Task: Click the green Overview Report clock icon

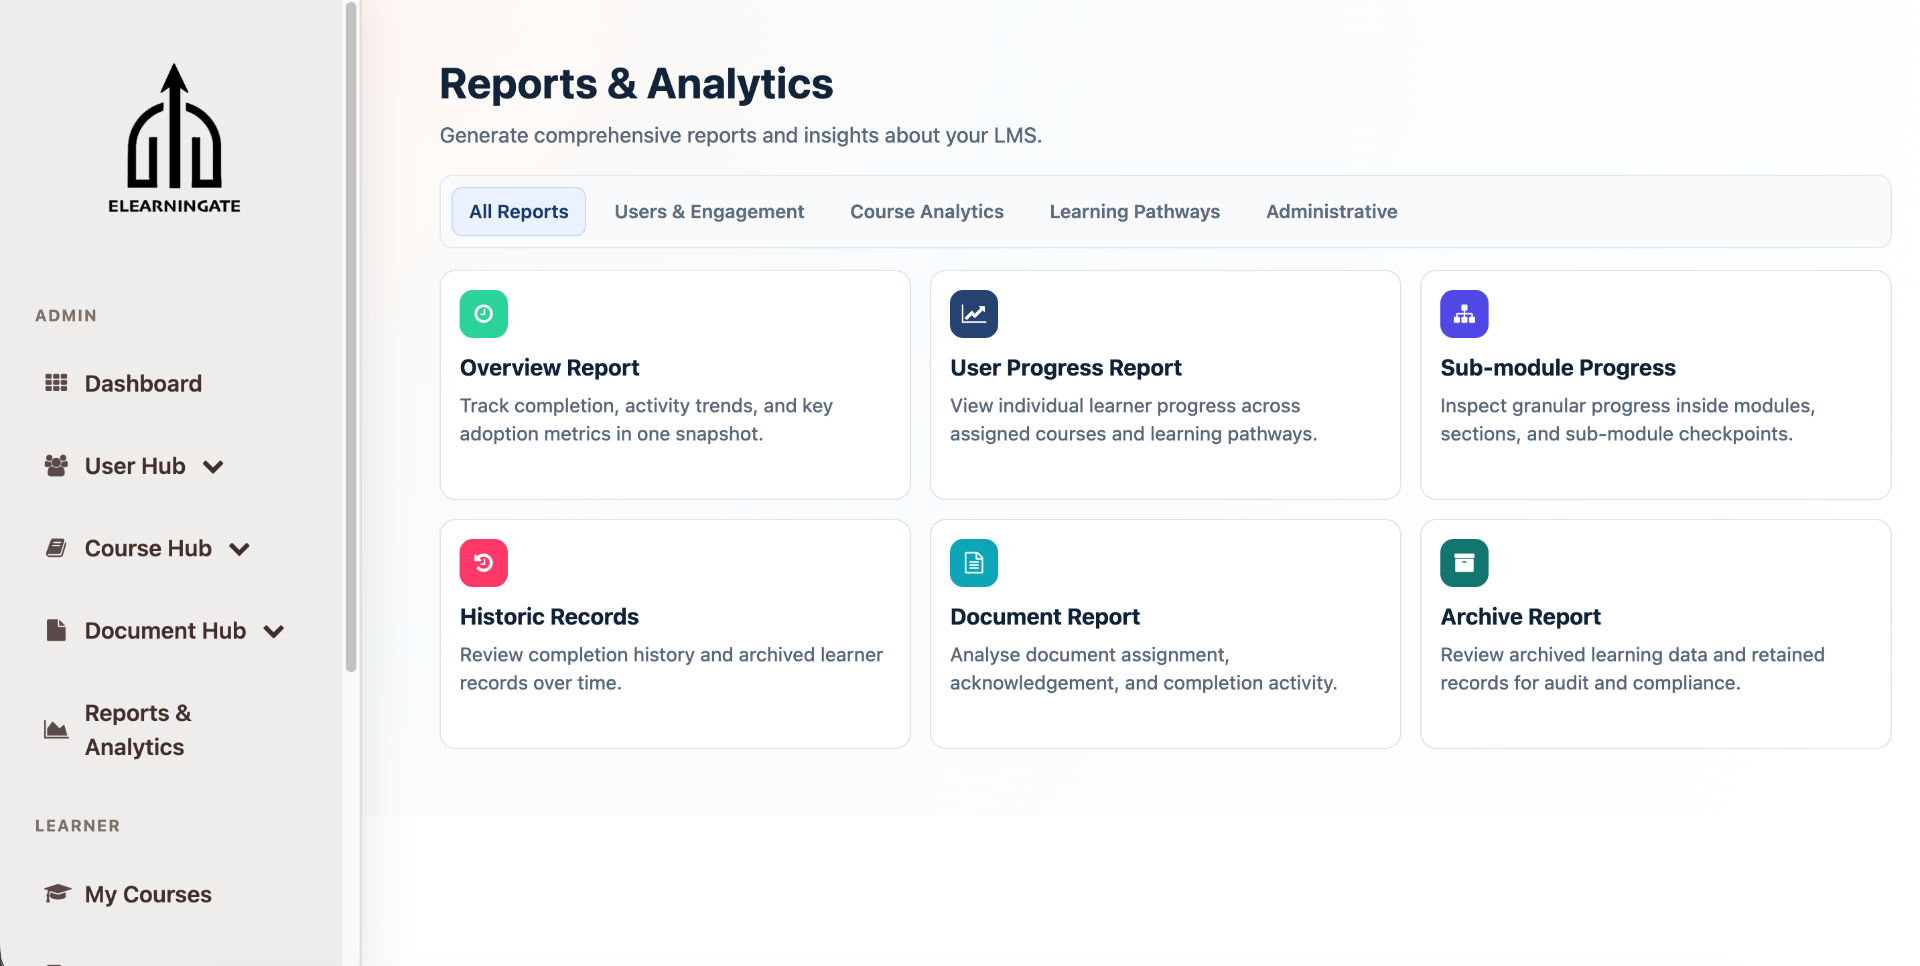Action: pyautogui.click(x=484, y=314)
